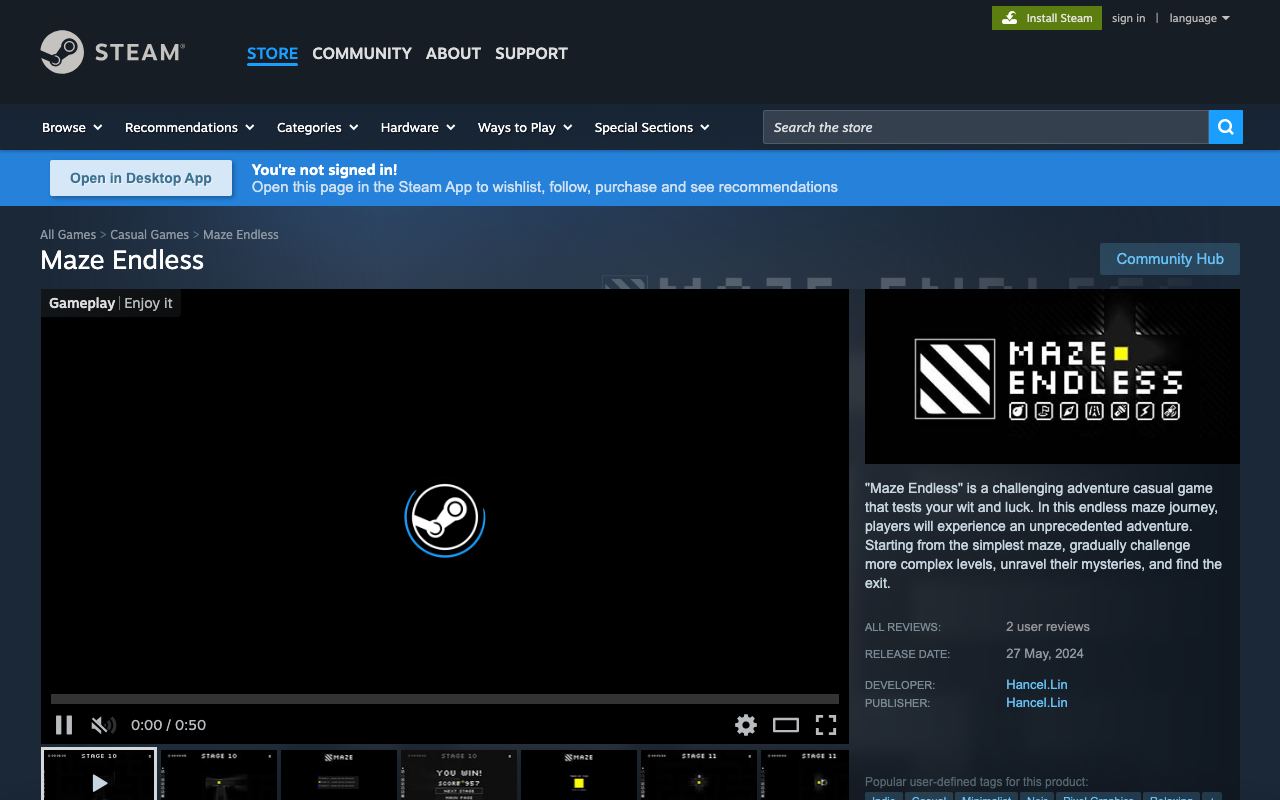Open the publisher Hancel.Lin link
The image size is (1280, 800).
coord(1037,703)
